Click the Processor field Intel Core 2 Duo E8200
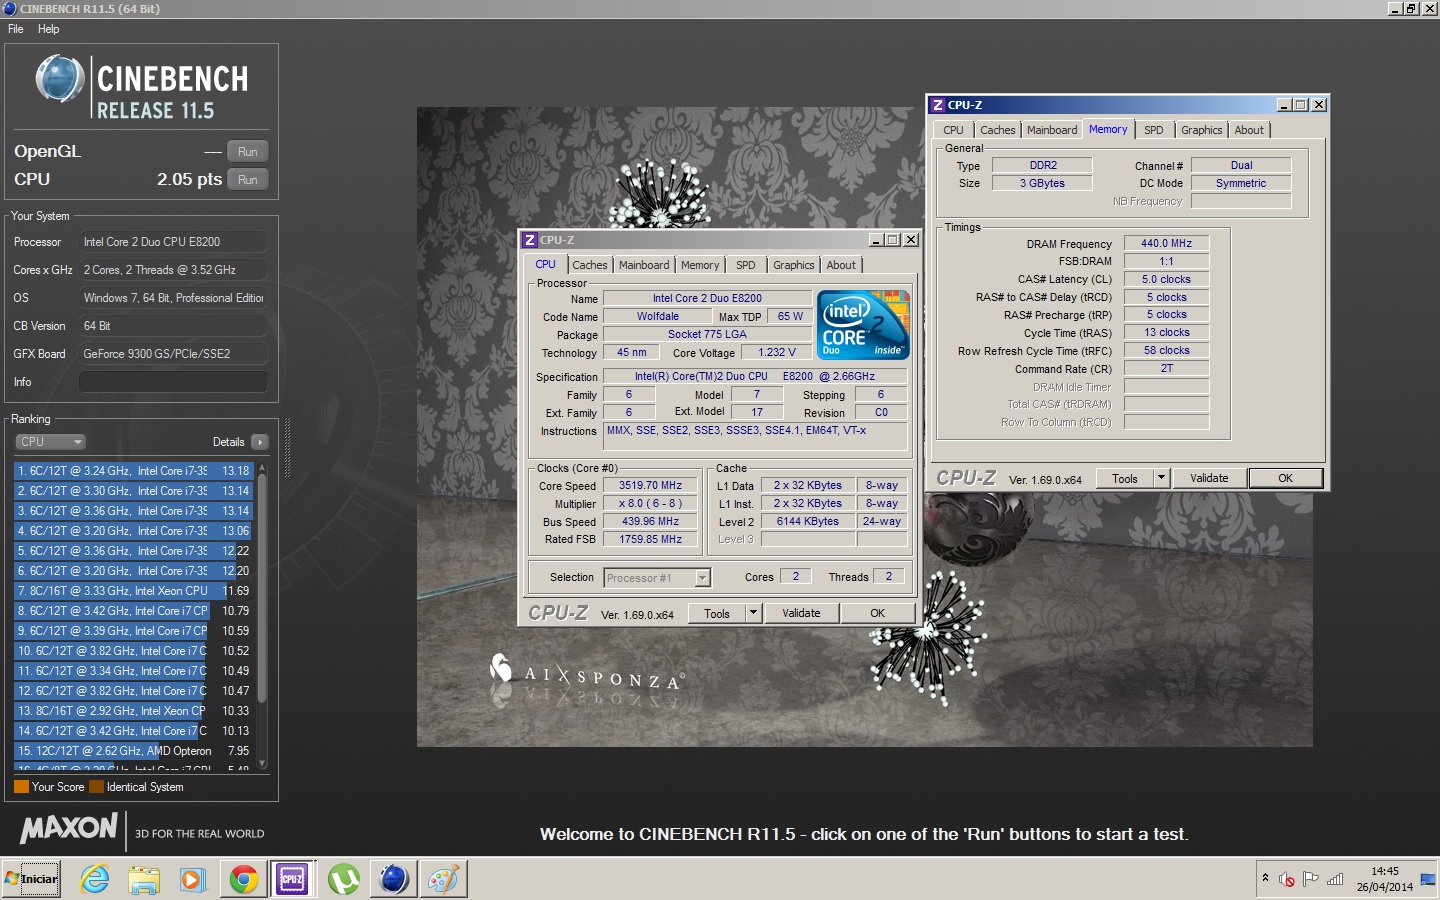 tap(173, 242)
